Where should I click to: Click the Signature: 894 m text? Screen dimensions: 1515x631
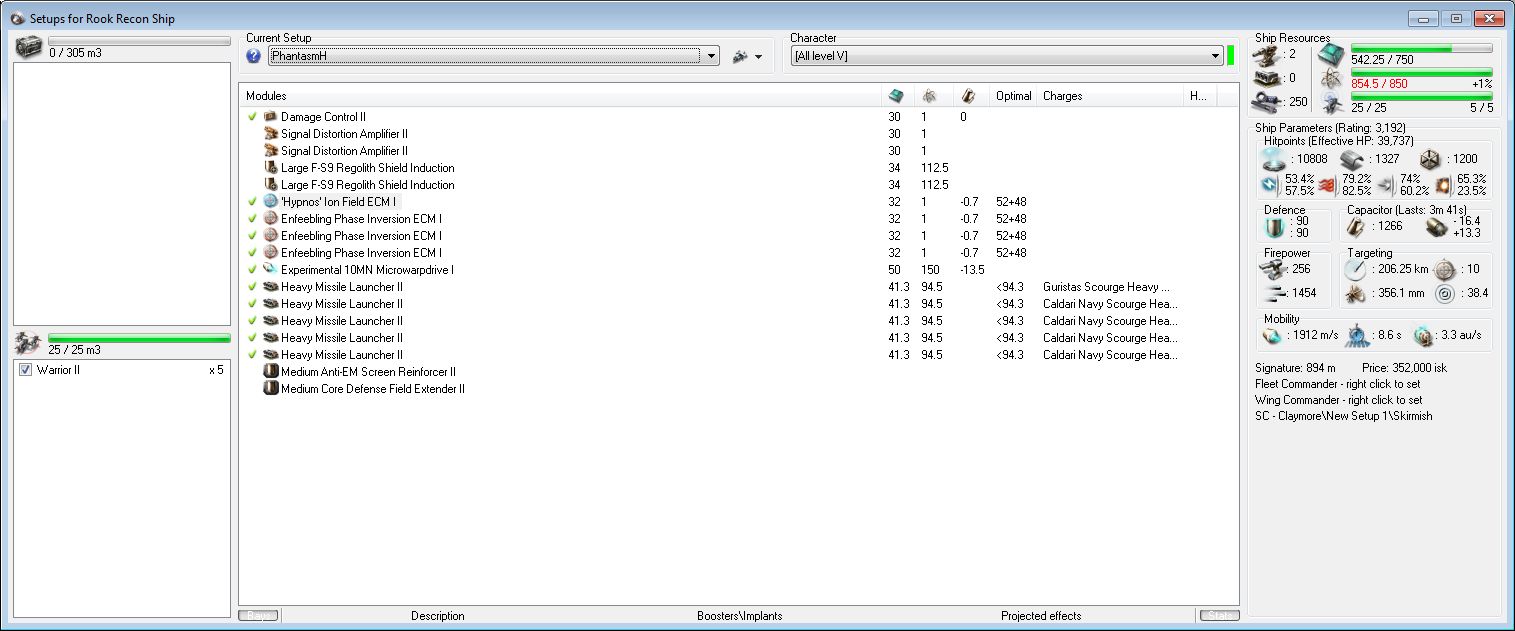tap(1293, 368)
